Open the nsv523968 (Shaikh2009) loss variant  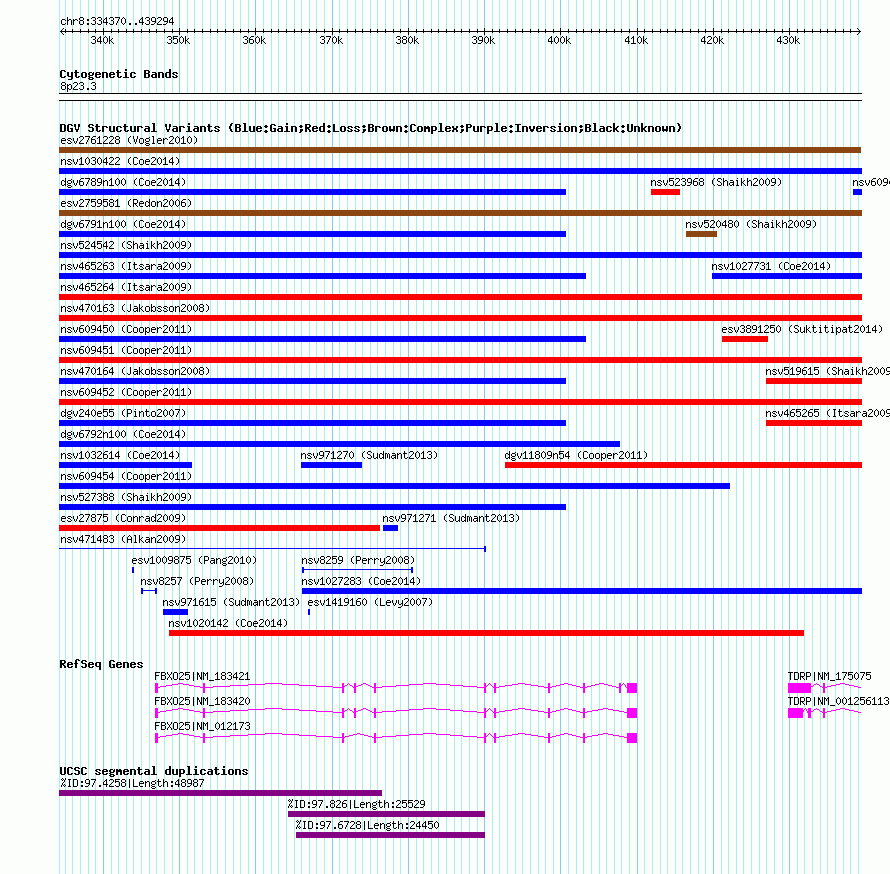665,192
